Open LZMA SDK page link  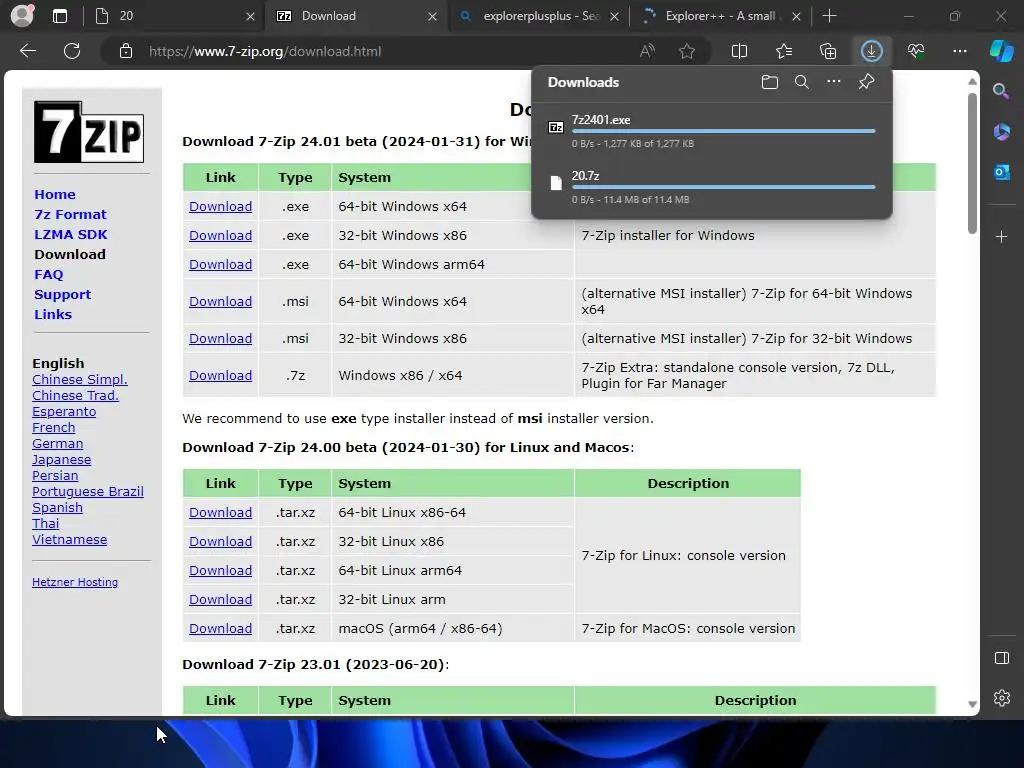(71, 234)
